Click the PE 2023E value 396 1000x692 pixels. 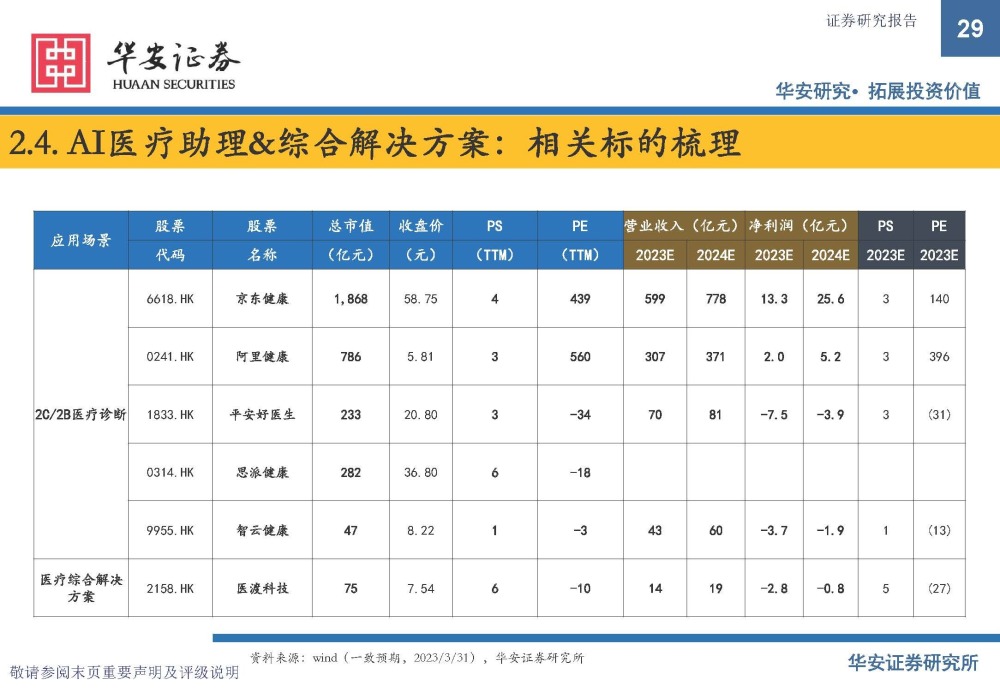pyautogui.click(x=939, y=357)
